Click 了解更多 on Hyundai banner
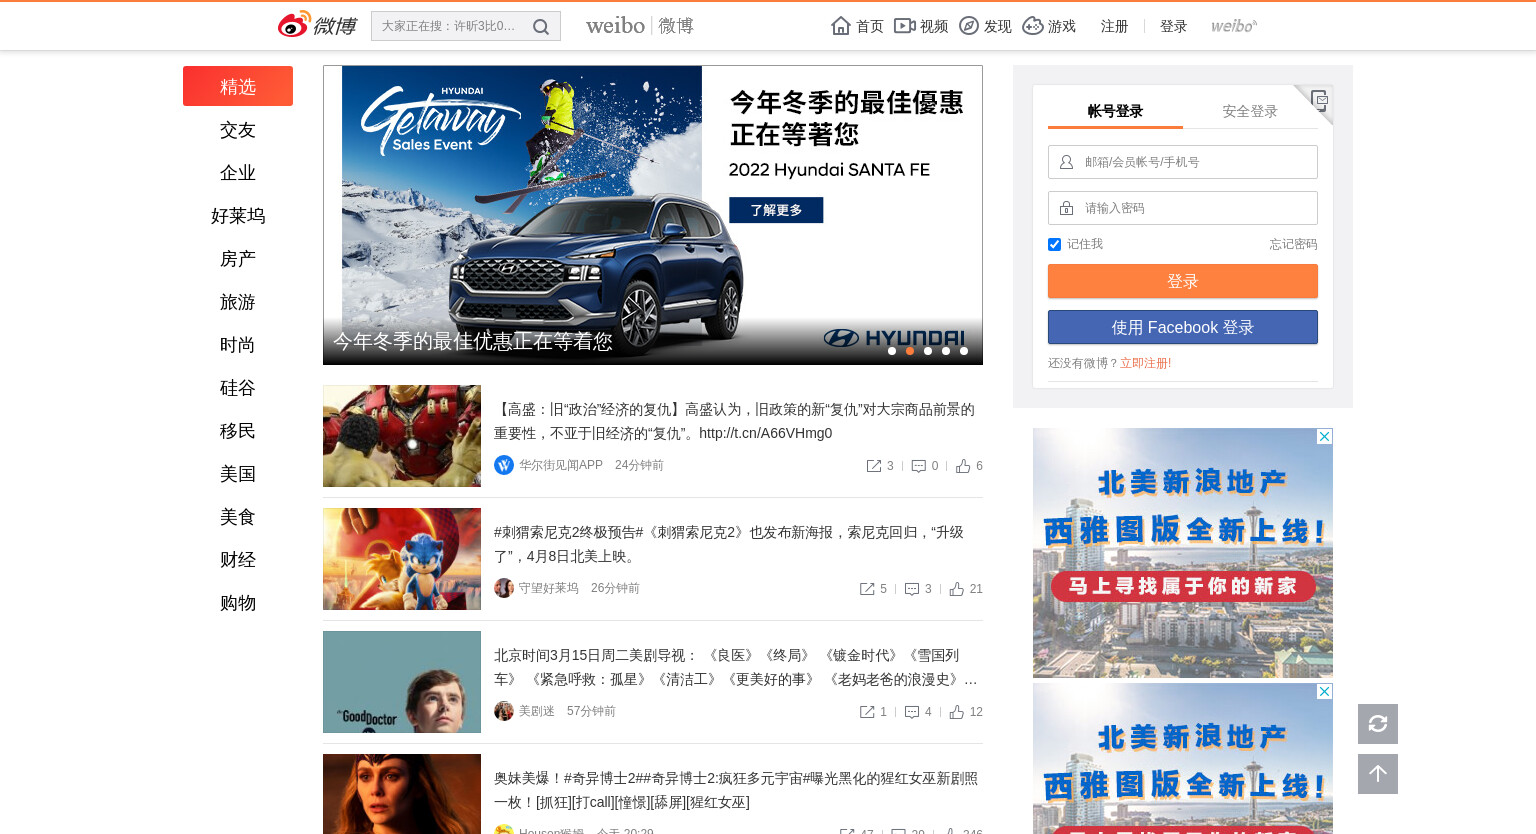Image resolution: width=1536 pixels, height=834 pixels. pyautogui.click(x=776, y=210)
